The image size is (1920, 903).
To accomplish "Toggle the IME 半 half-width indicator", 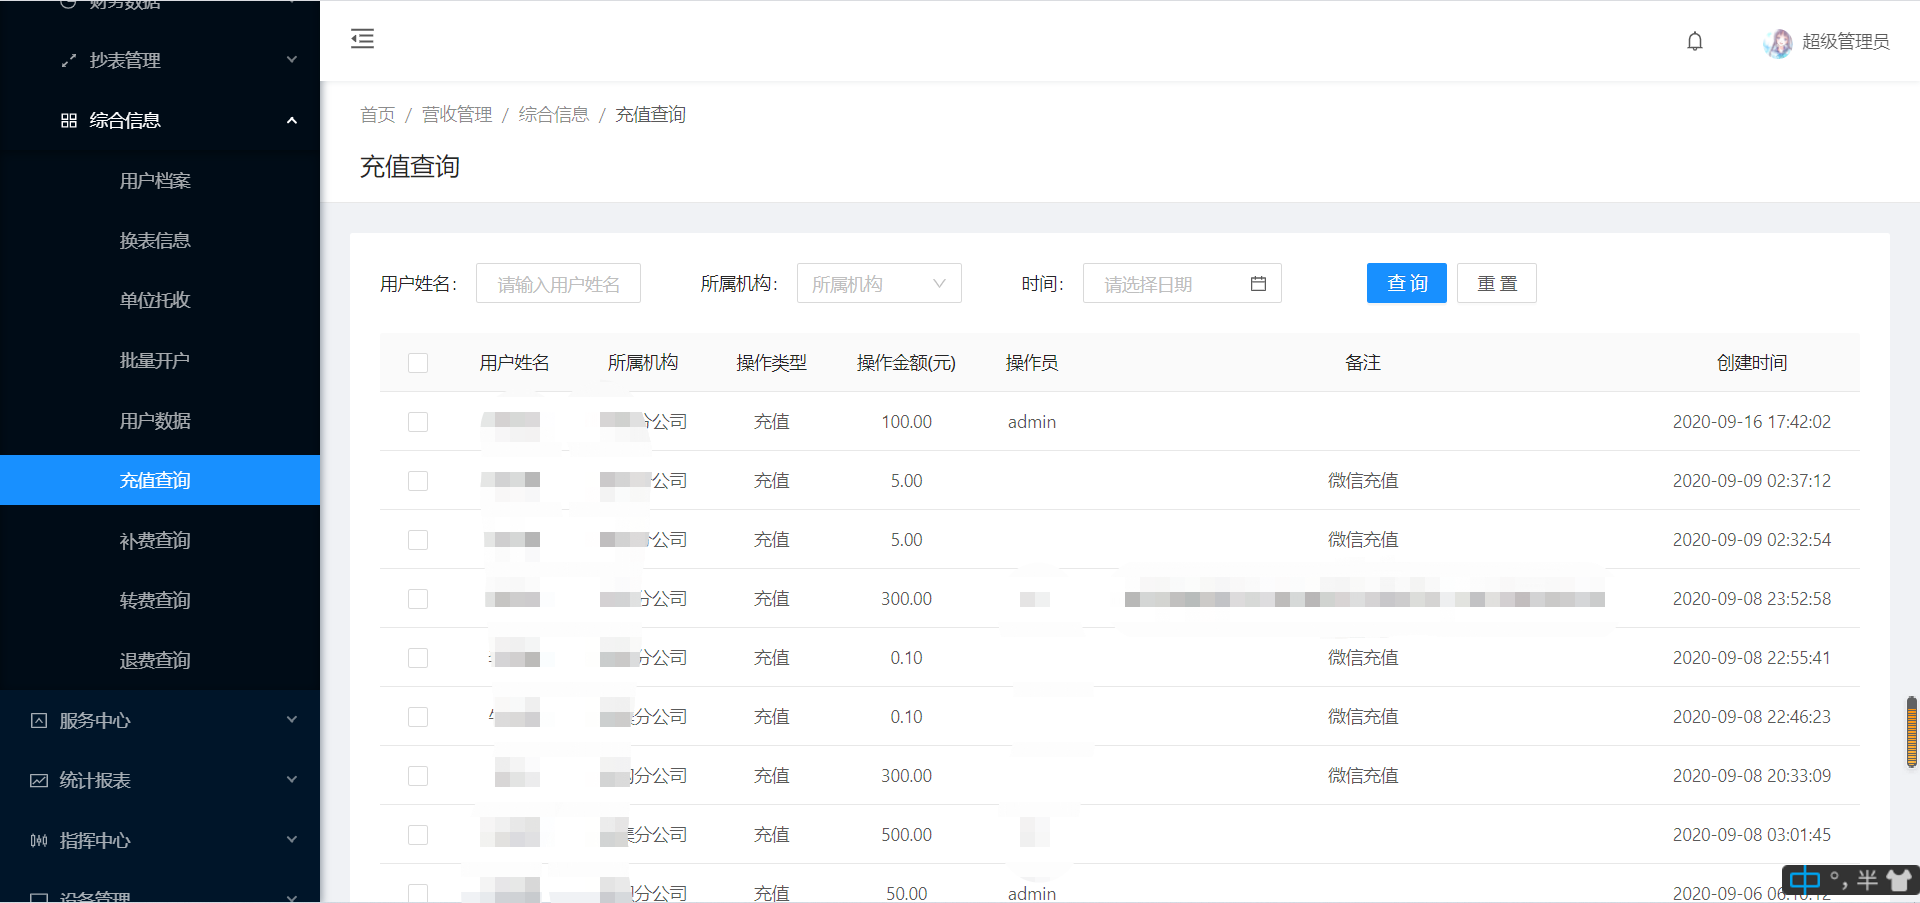I will pyautogui.click(x=1867, y=881).
